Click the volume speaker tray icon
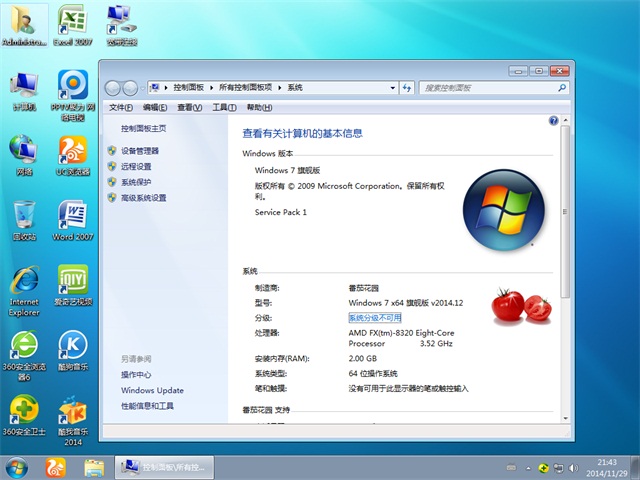 pos(573,468)
